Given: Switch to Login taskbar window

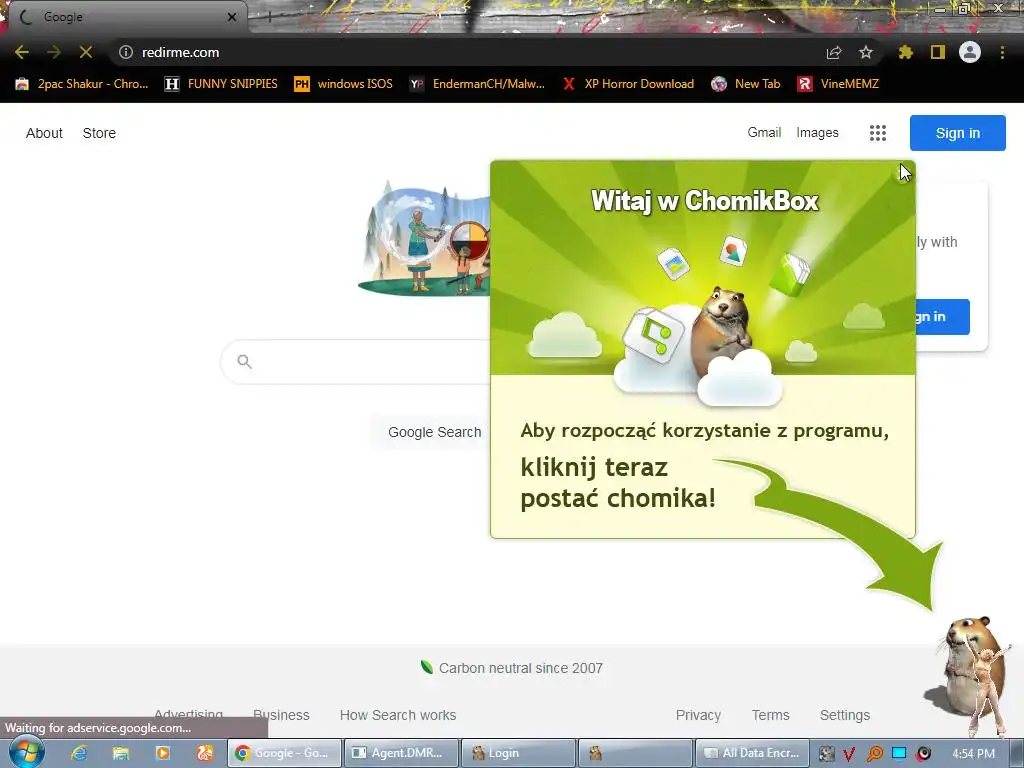Looking at the screenshot, I should click(518, 753).
